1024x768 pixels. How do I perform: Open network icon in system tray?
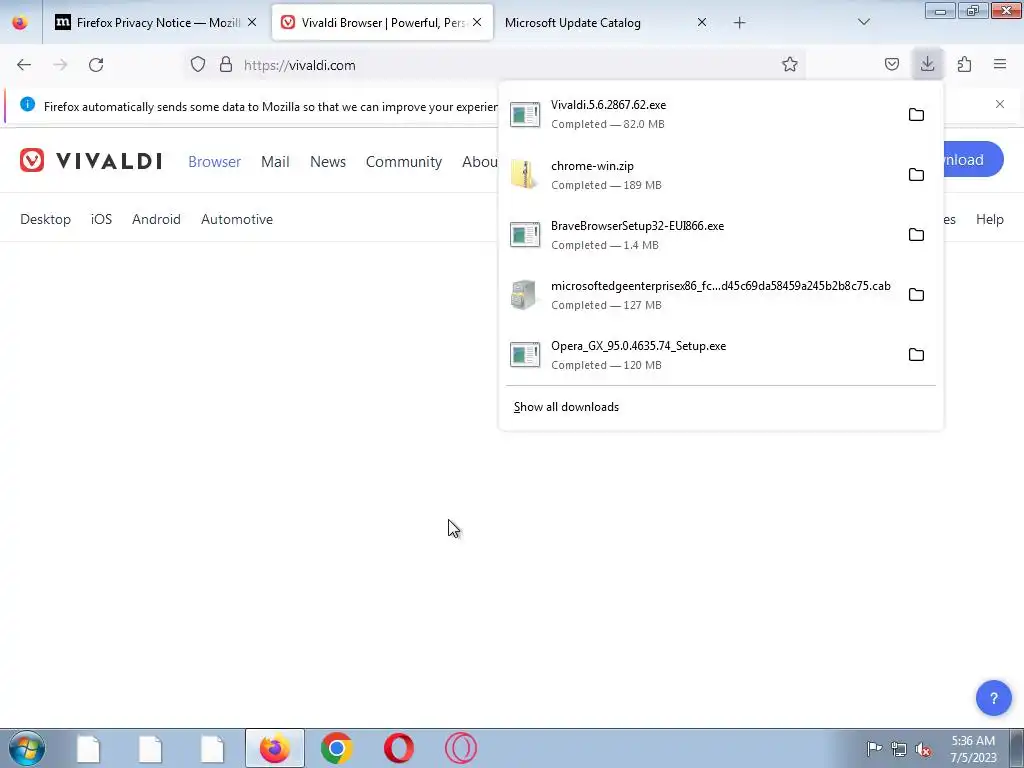(x=899, y=749)
